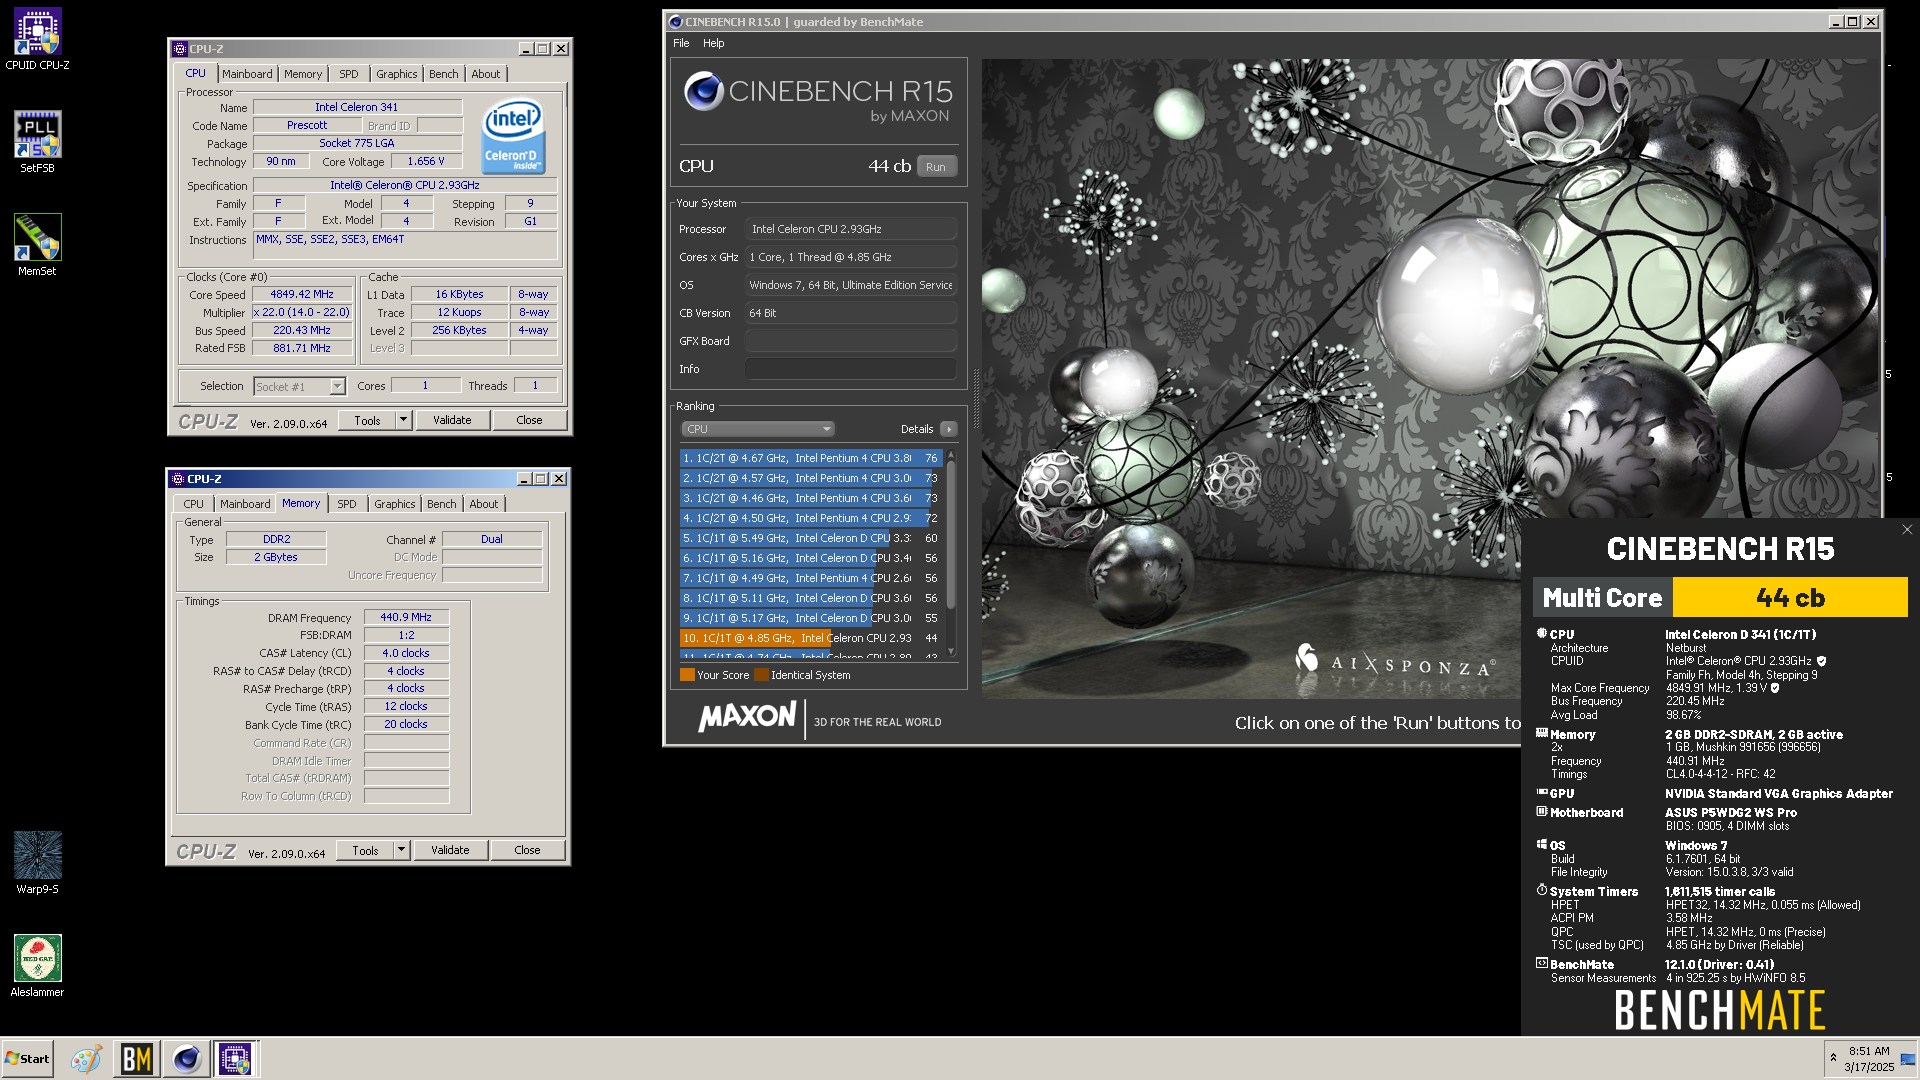Click the 44 cb Multi Core score
This screenshot has height=1080, width=1920.
(1790, 598)
